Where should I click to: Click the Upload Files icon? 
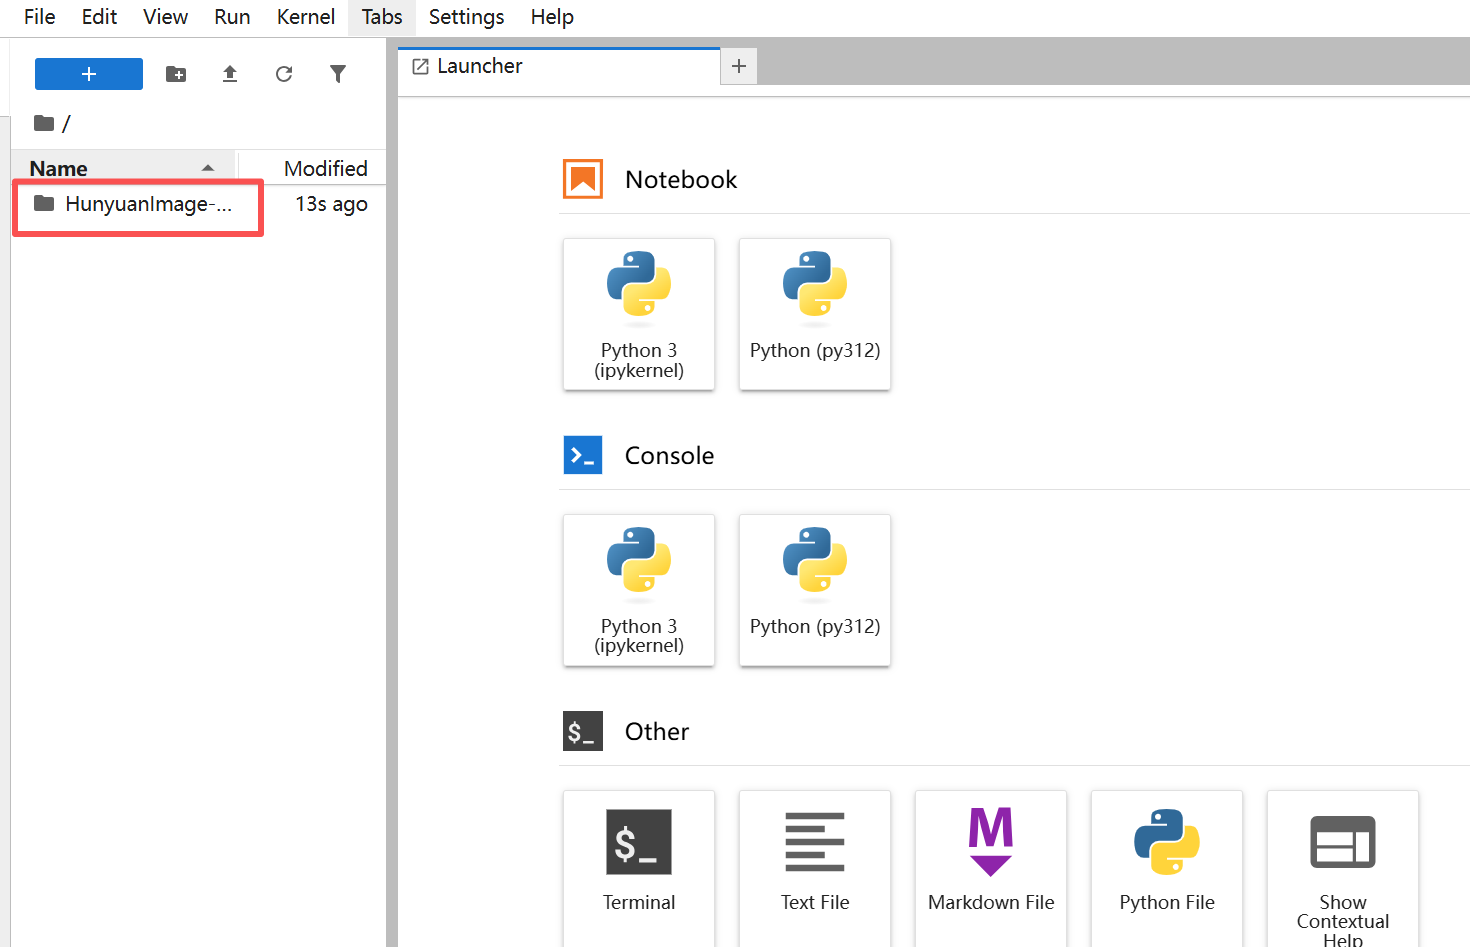[230, 74]
